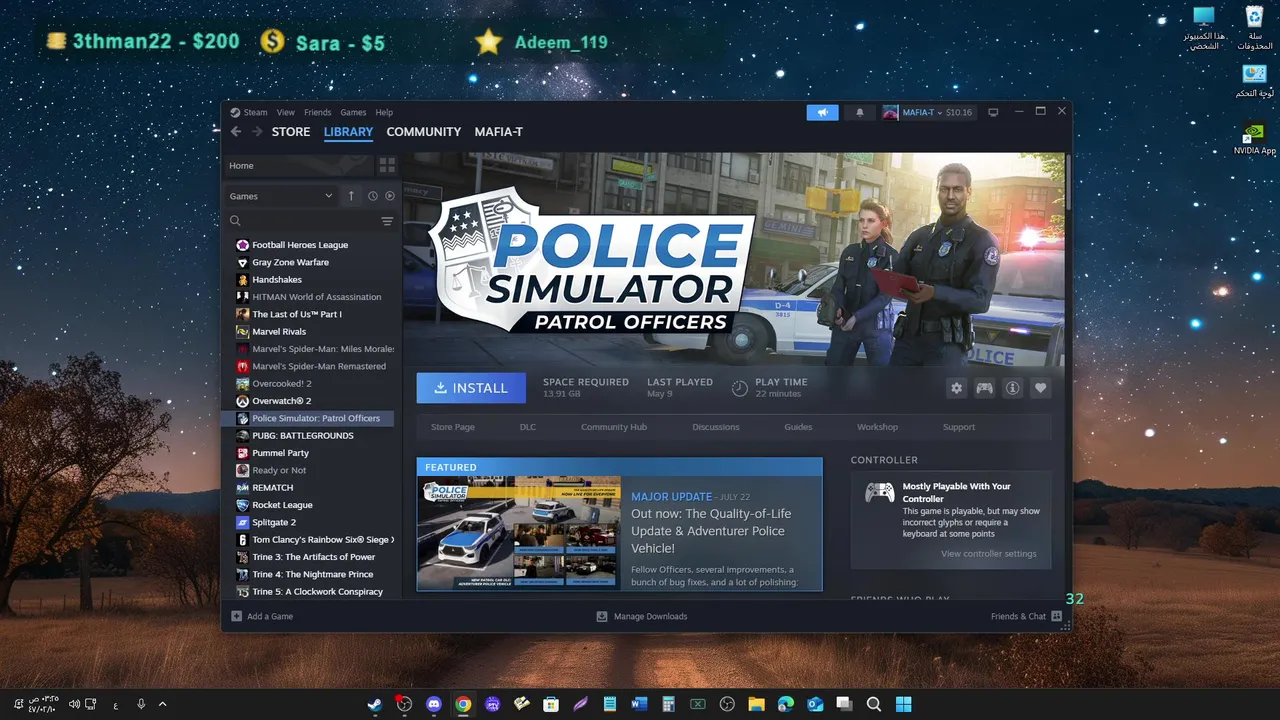Go back using the back arrow
1280x720 pixels.
[236, 131]
